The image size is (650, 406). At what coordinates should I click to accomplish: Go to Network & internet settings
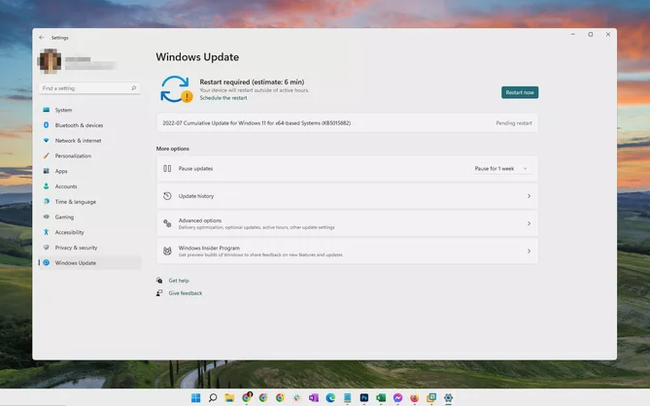point(77,140)
